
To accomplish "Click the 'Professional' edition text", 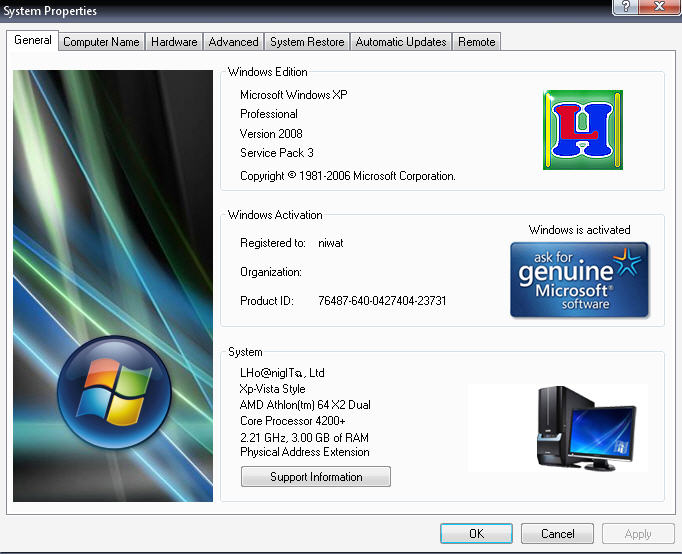I will click(x=269, y=114).
